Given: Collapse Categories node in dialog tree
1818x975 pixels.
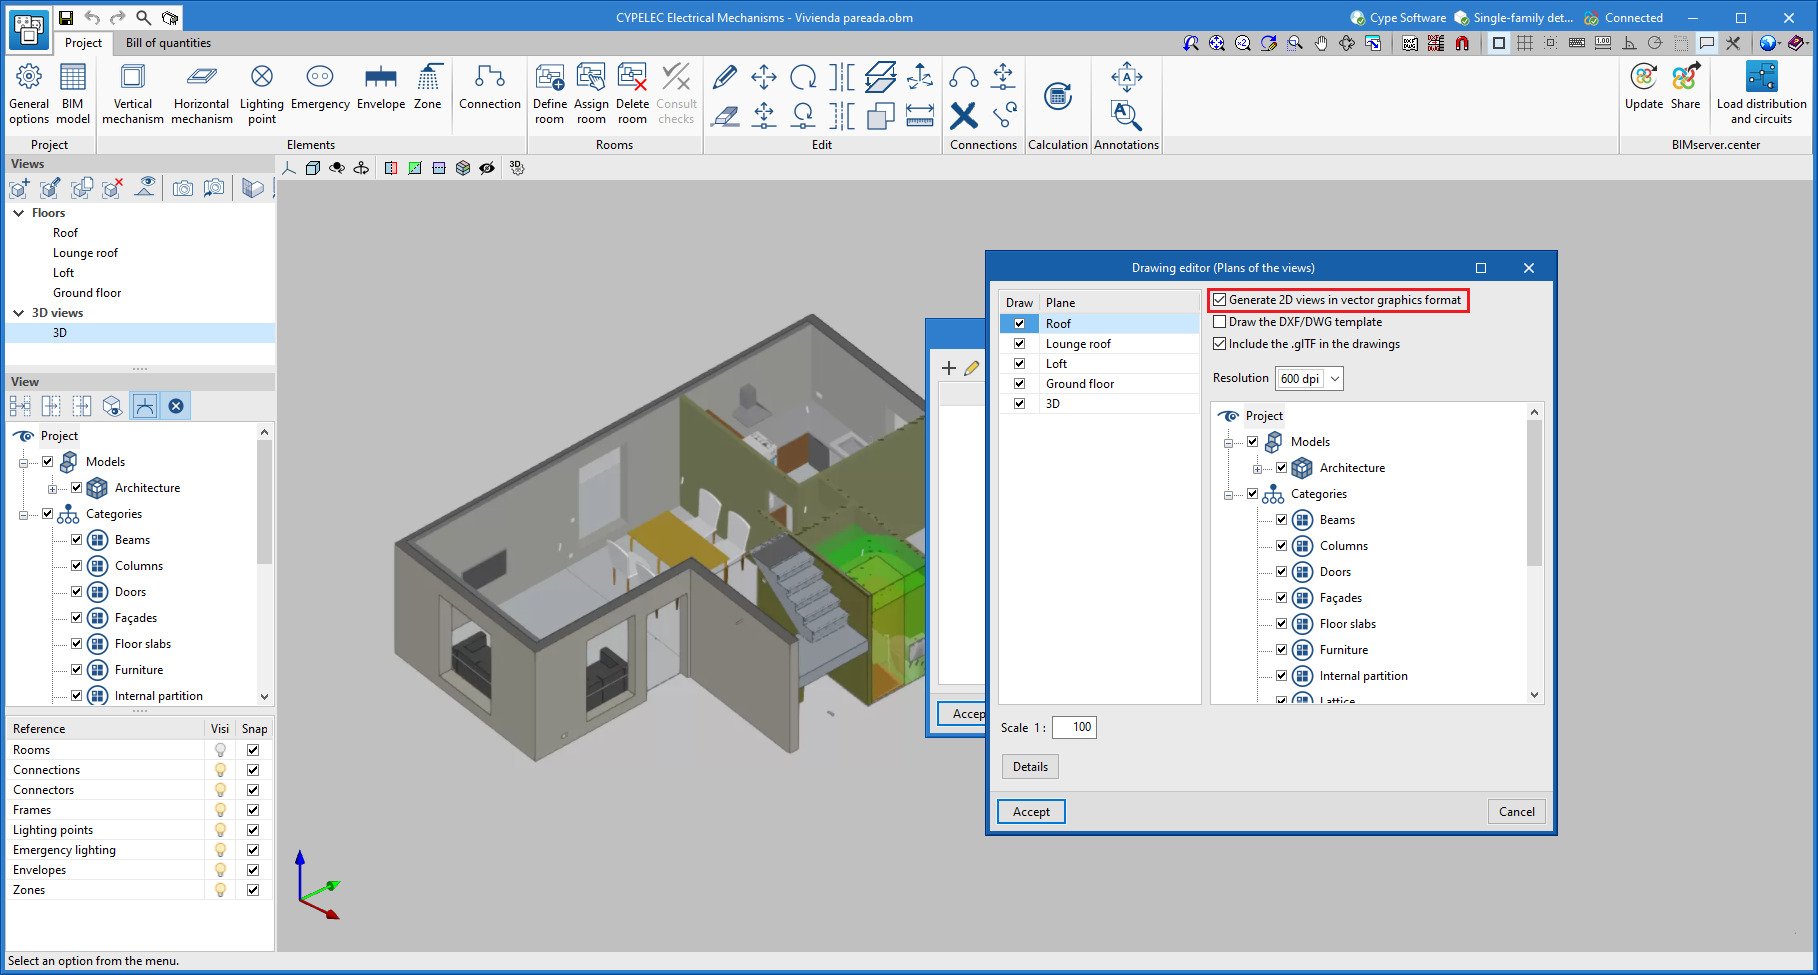Looking at the screenshot, I should tap(1228, 495).
